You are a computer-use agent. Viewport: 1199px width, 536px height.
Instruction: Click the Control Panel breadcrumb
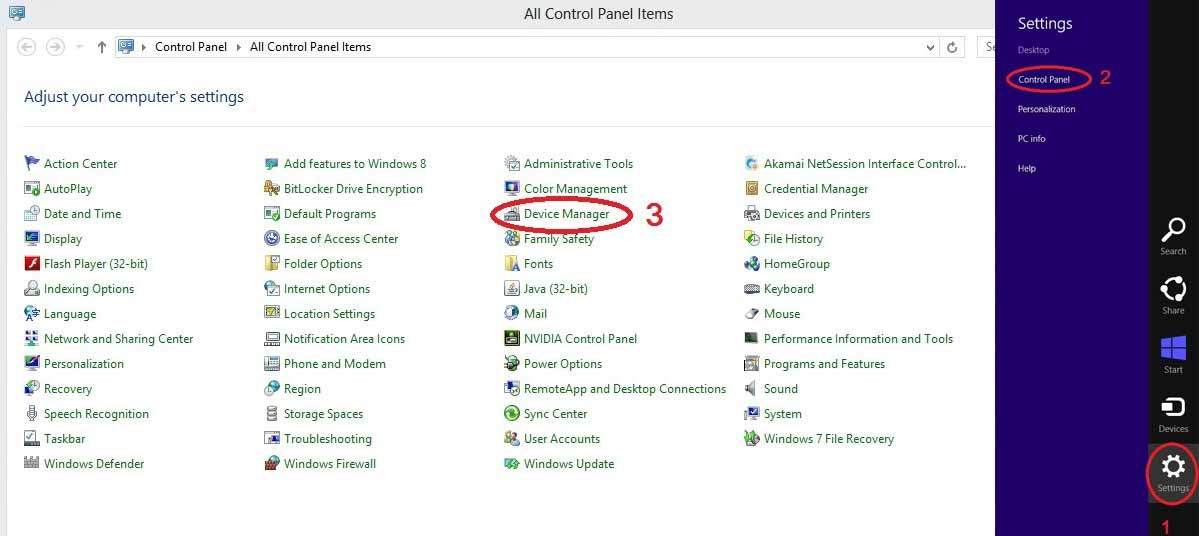pyautogui.click(x=191, y=47)
